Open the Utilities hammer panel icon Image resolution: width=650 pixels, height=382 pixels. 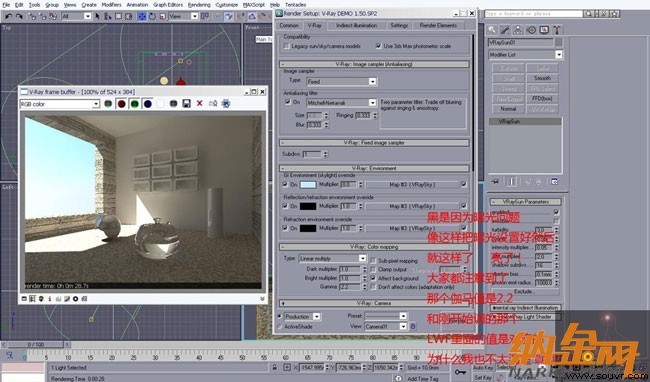pos(557,30)
